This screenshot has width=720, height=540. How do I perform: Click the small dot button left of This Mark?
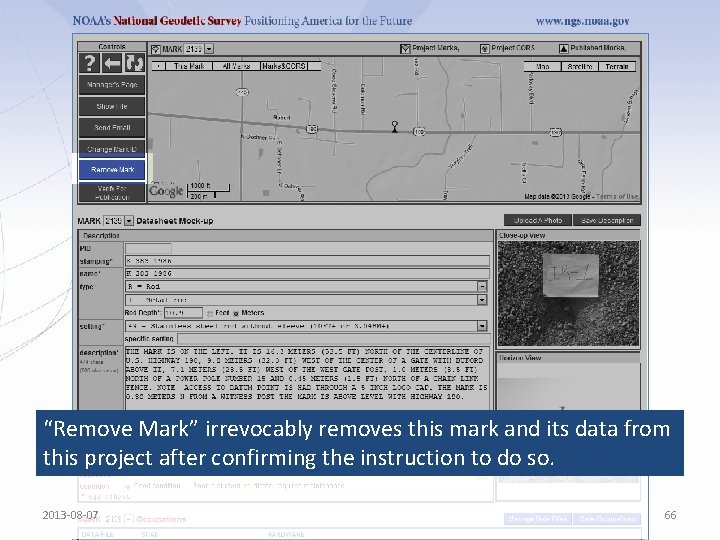tap(158, 66)
